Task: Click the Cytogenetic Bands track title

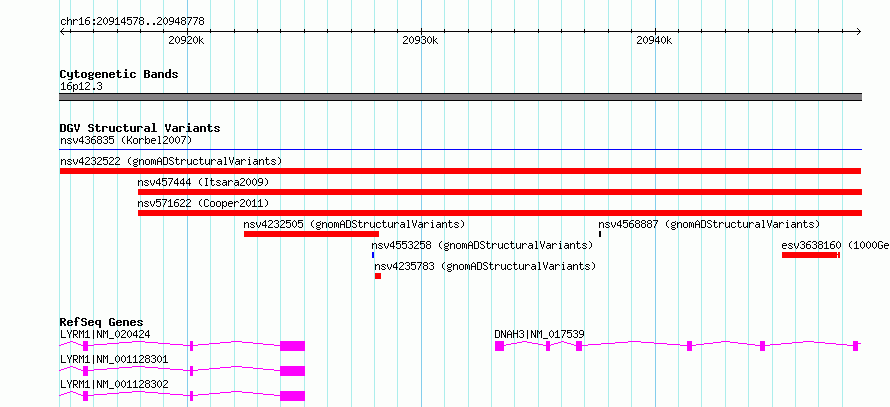Action: 119,74
